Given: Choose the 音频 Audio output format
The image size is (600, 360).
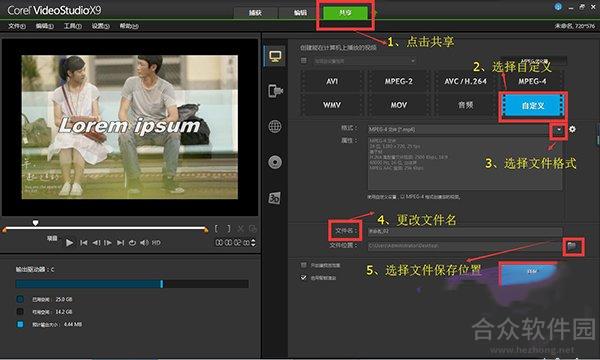Looking at the screenshot, I should click(465, 105).
